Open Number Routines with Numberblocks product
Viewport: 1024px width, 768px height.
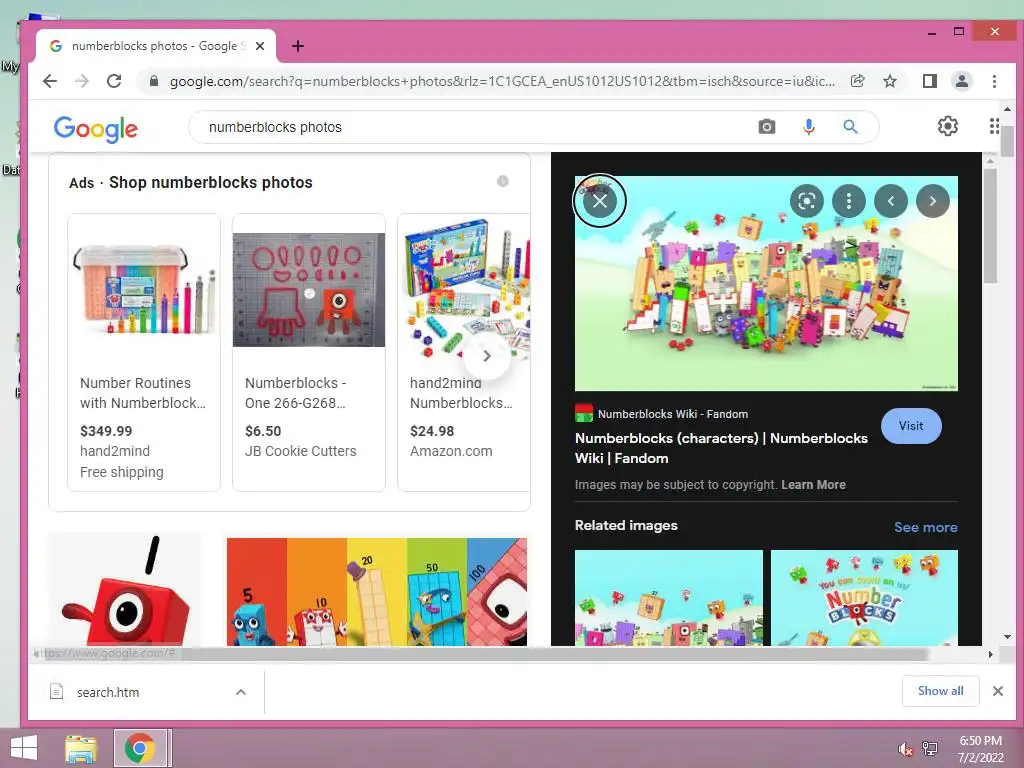pyautogui.click(x=144, y=352)
